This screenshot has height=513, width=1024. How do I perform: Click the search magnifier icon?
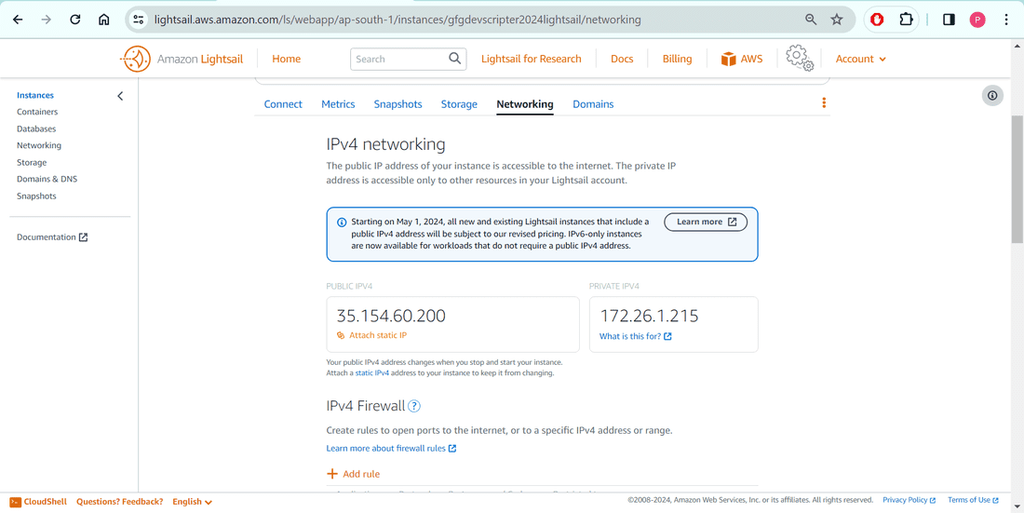pos(455,59)
